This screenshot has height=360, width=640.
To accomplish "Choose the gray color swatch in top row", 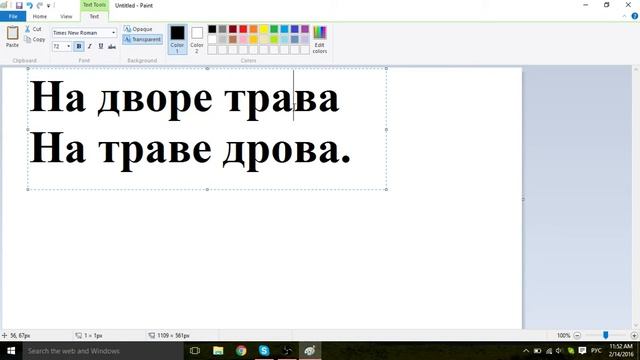I will (x=222, y=29).
